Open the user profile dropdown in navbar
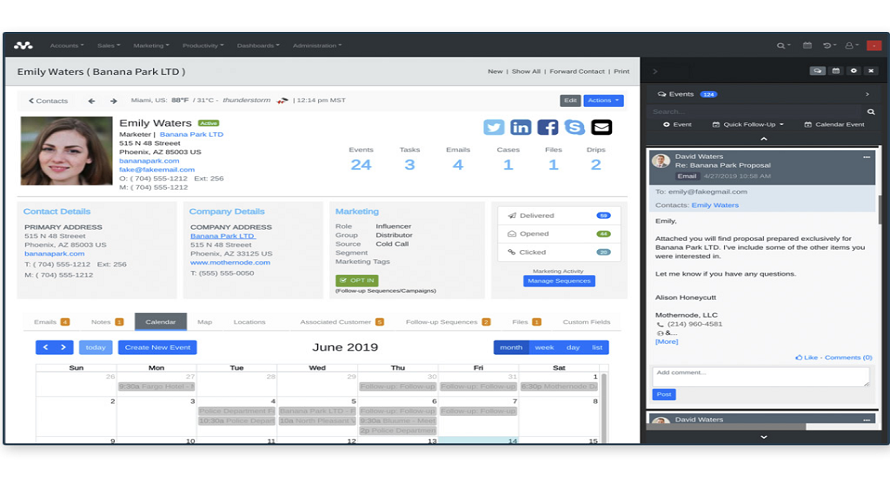The height and width of the screenshot is (500, 890). tap(851, 45)
